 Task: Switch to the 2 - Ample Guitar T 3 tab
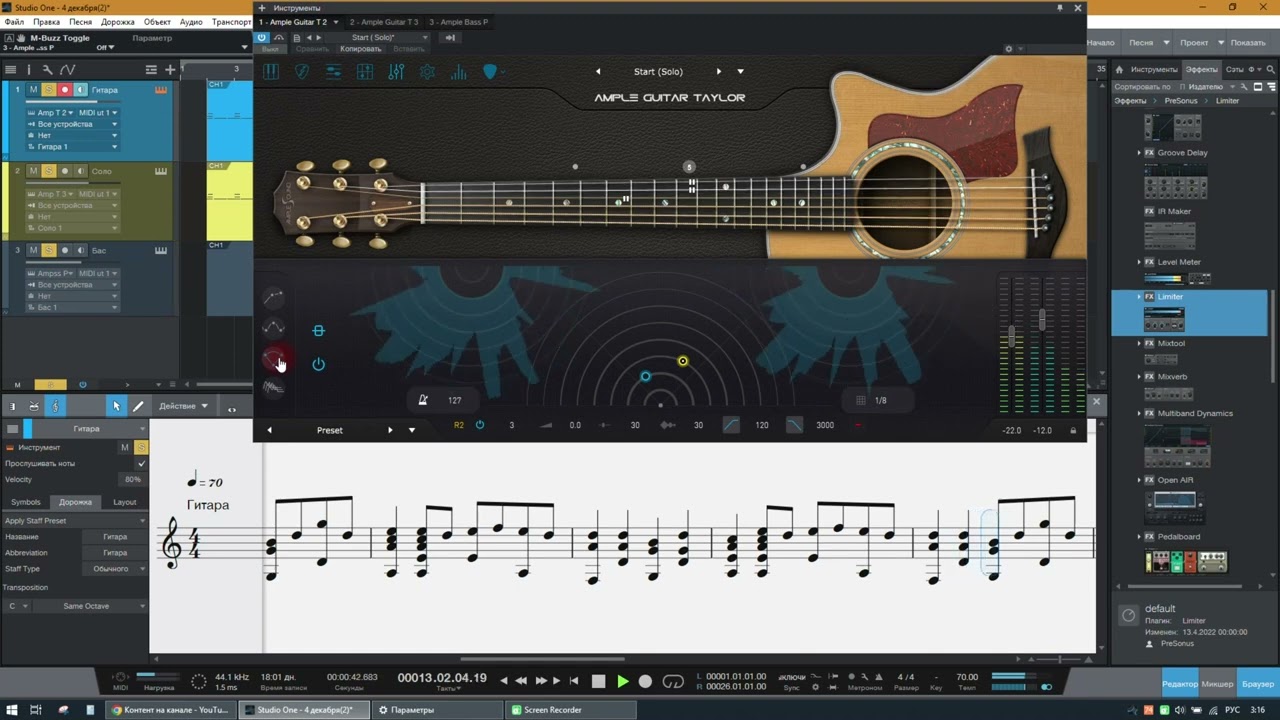pyautogui.click(x=384, y=22)
